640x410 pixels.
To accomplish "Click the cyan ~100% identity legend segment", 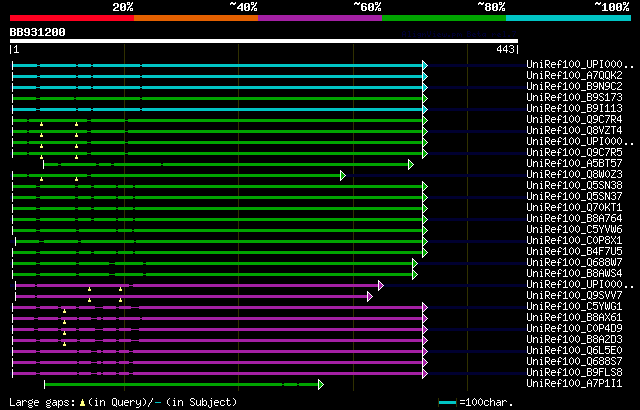I will point(569,18).
